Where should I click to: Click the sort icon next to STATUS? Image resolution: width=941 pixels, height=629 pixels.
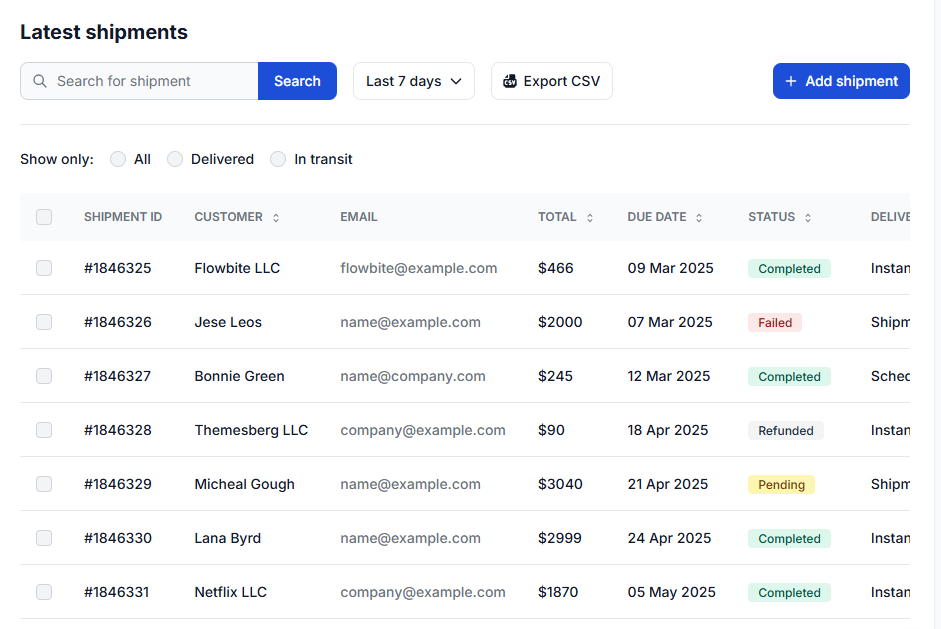pos(808,217)
